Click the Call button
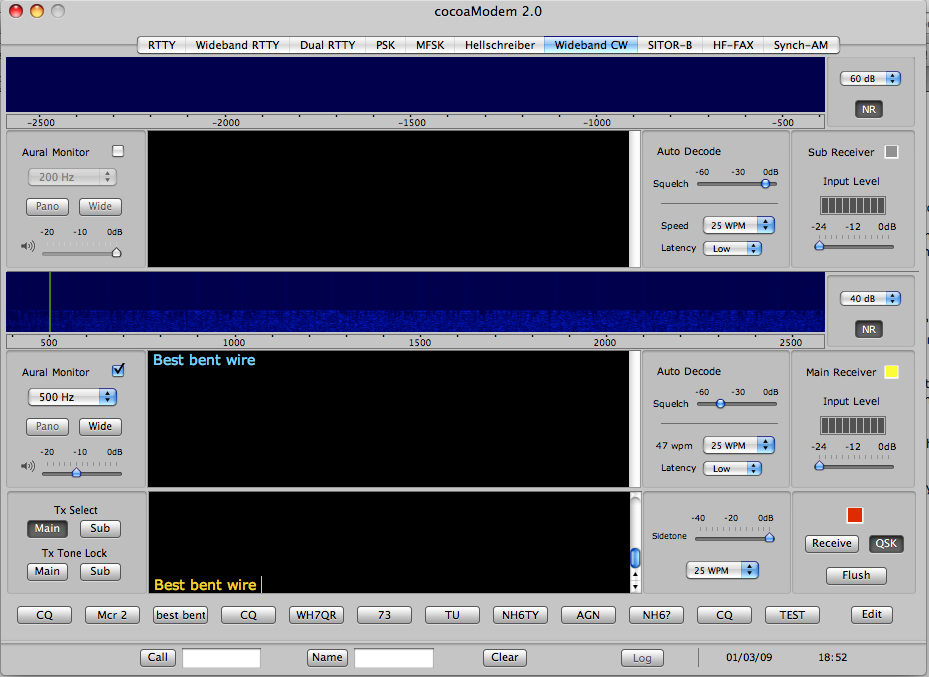The image size is (929, 677). tap(158, 657)
